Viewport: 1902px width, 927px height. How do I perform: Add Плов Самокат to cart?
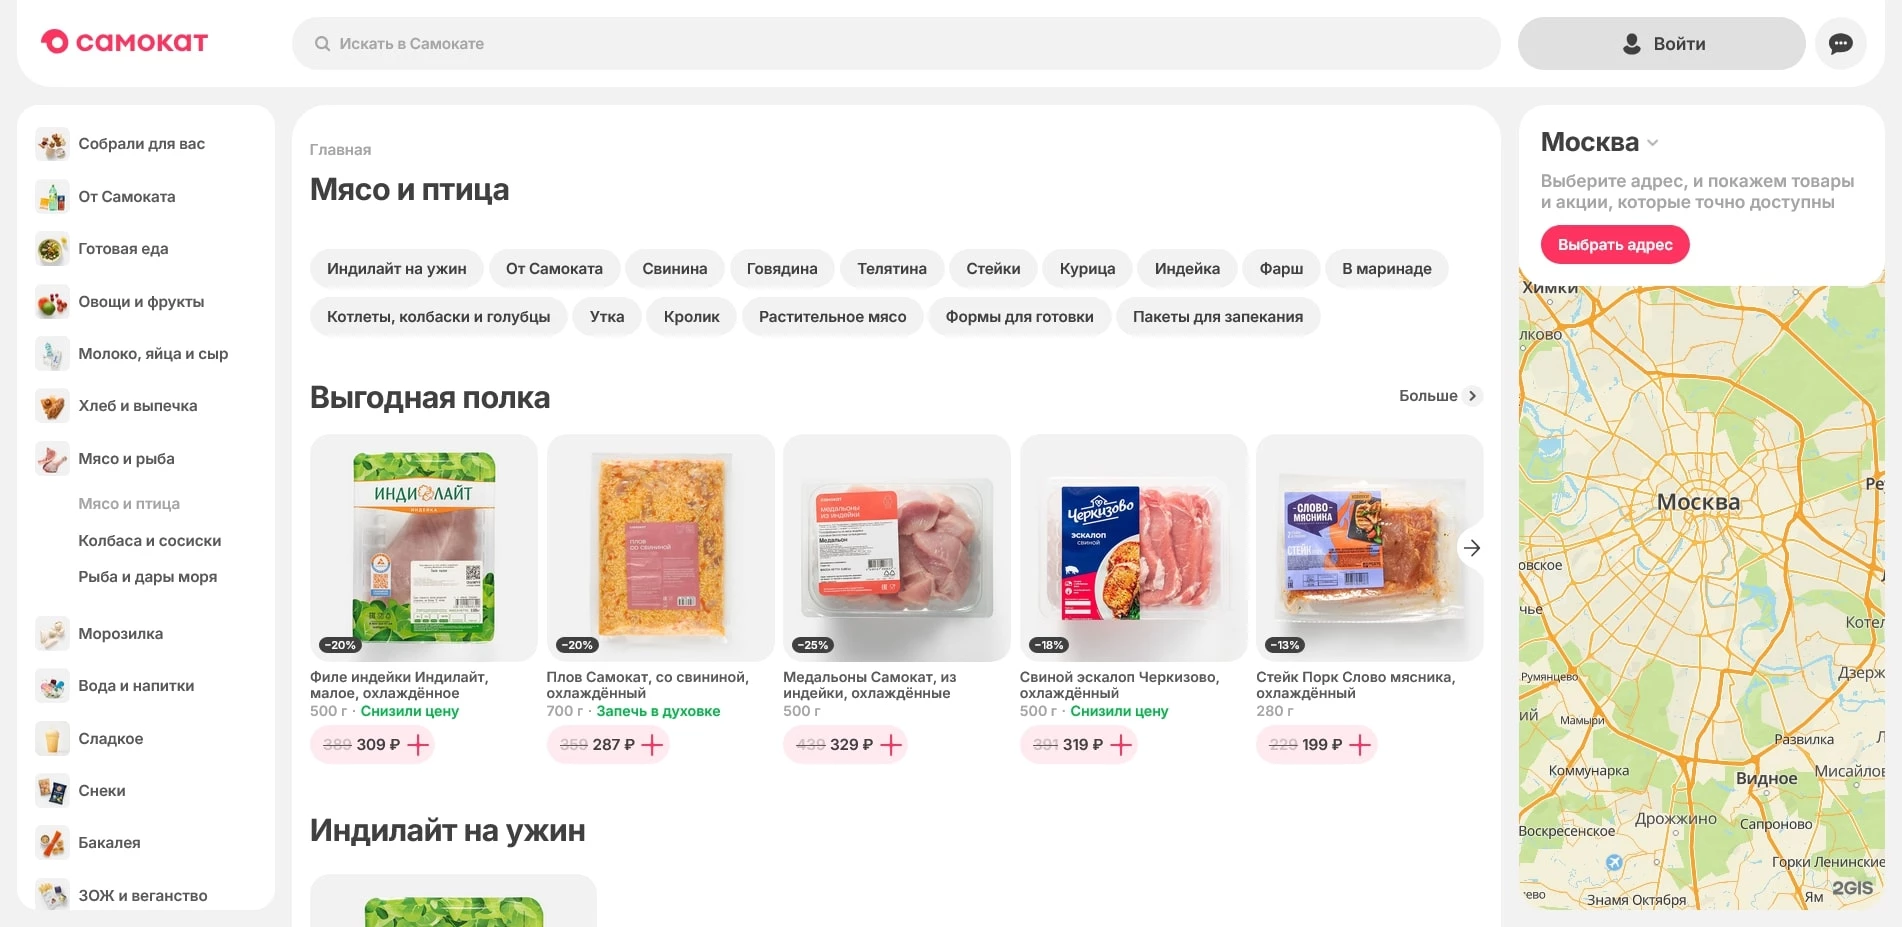(x=652, y=745)
